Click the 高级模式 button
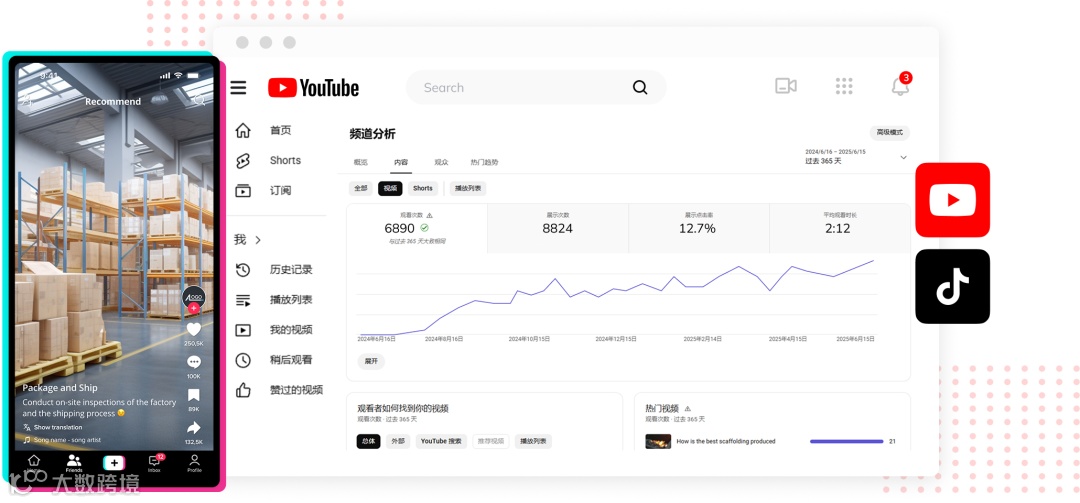The height and width of the screenshot is (503, 1080). tap(890, 132)
